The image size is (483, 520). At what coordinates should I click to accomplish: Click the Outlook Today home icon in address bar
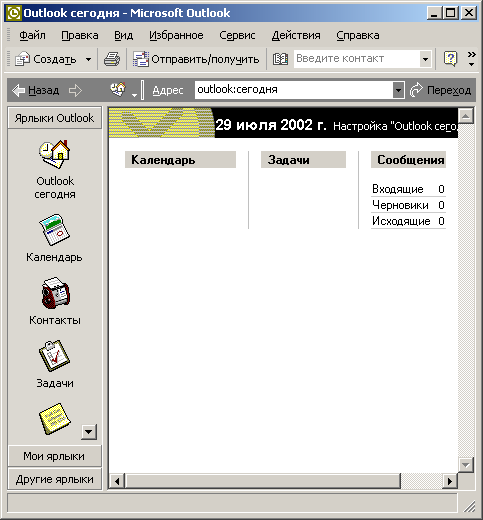click(x=118, y=89)
